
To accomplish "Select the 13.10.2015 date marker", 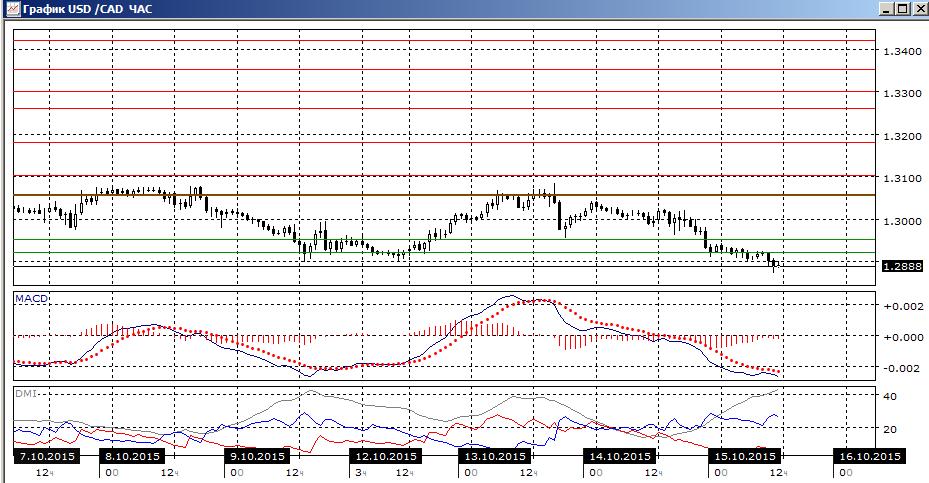I will point(495,456).
